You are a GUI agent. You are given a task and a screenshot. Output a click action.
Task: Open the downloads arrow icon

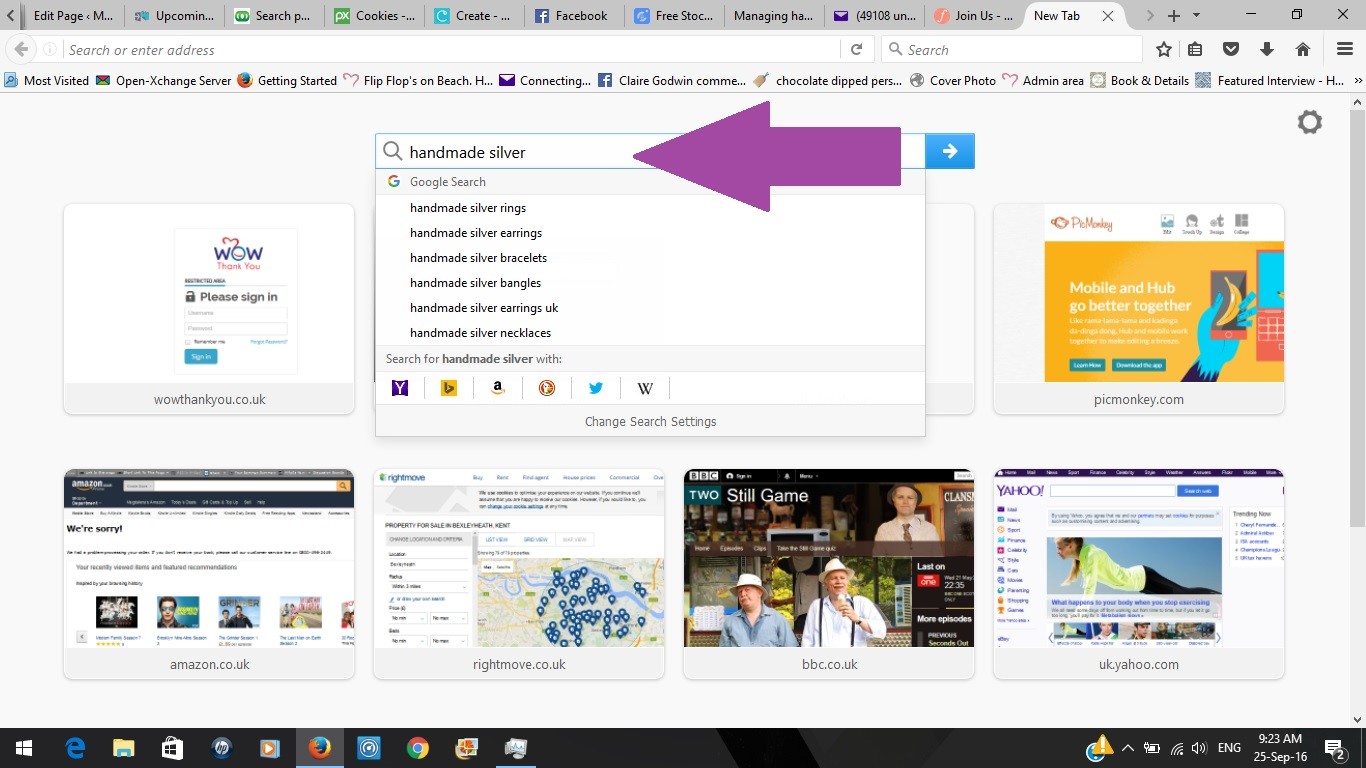(x=1267, y=49)
